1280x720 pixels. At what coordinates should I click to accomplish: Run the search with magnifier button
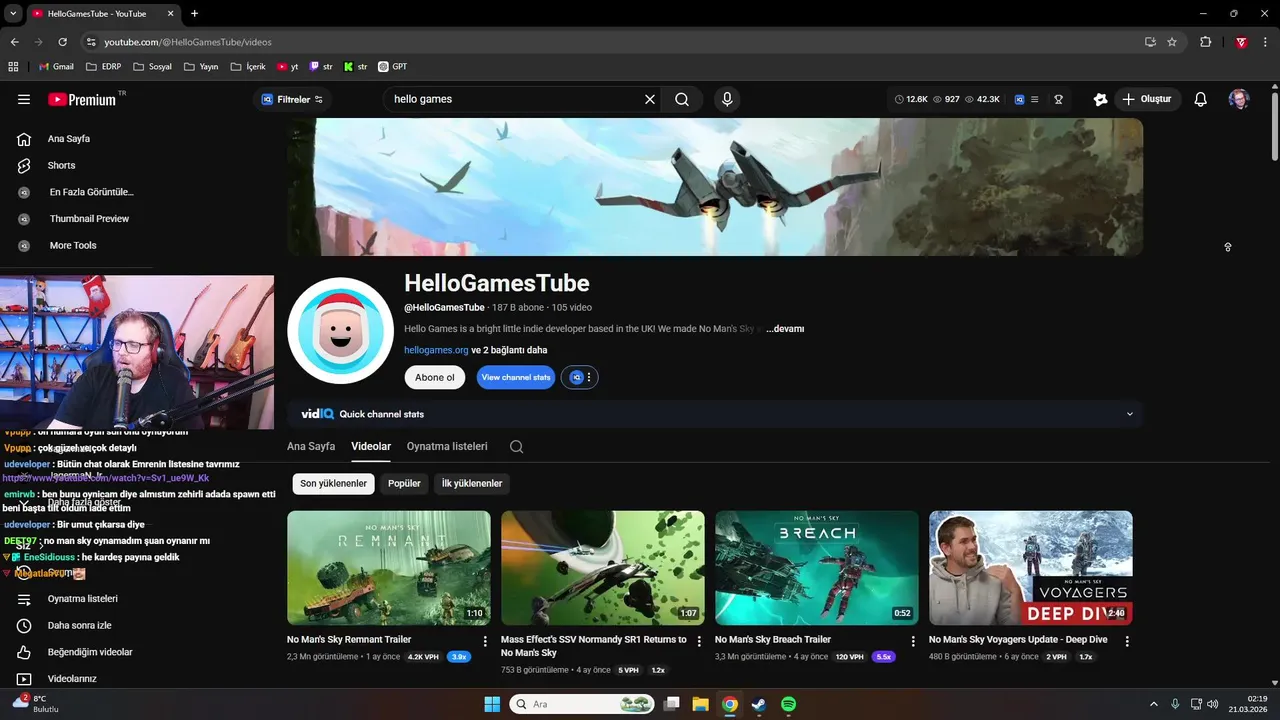(x=682, y=99)
